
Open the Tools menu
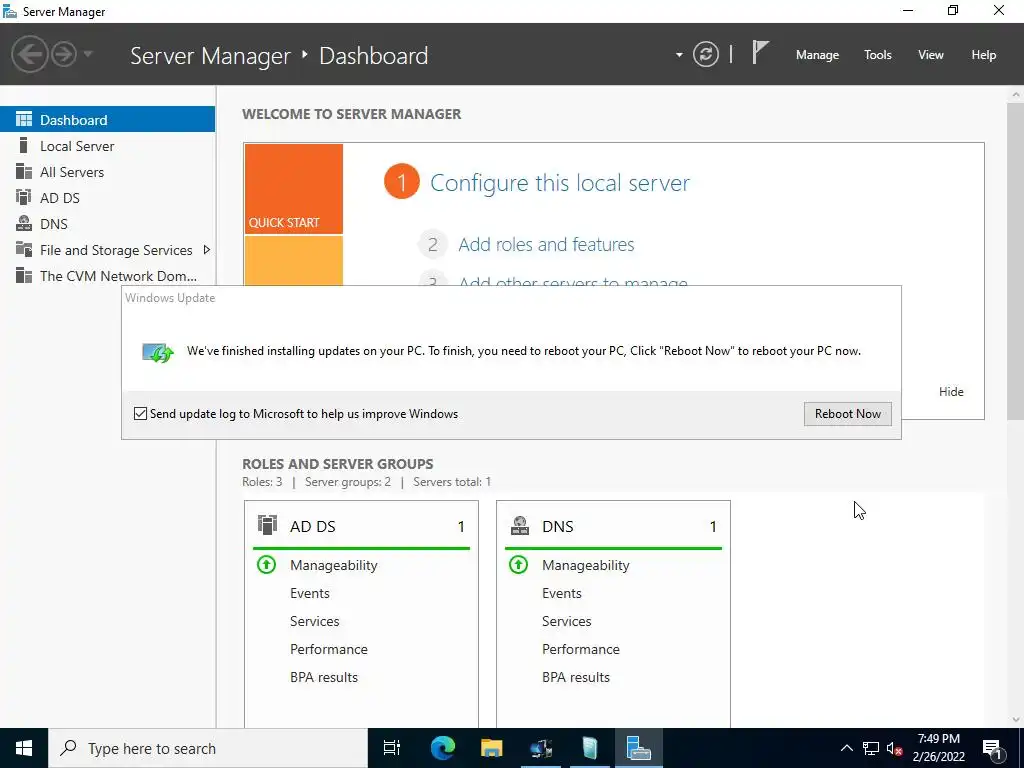pyautogui.click(x=878, y=55)
